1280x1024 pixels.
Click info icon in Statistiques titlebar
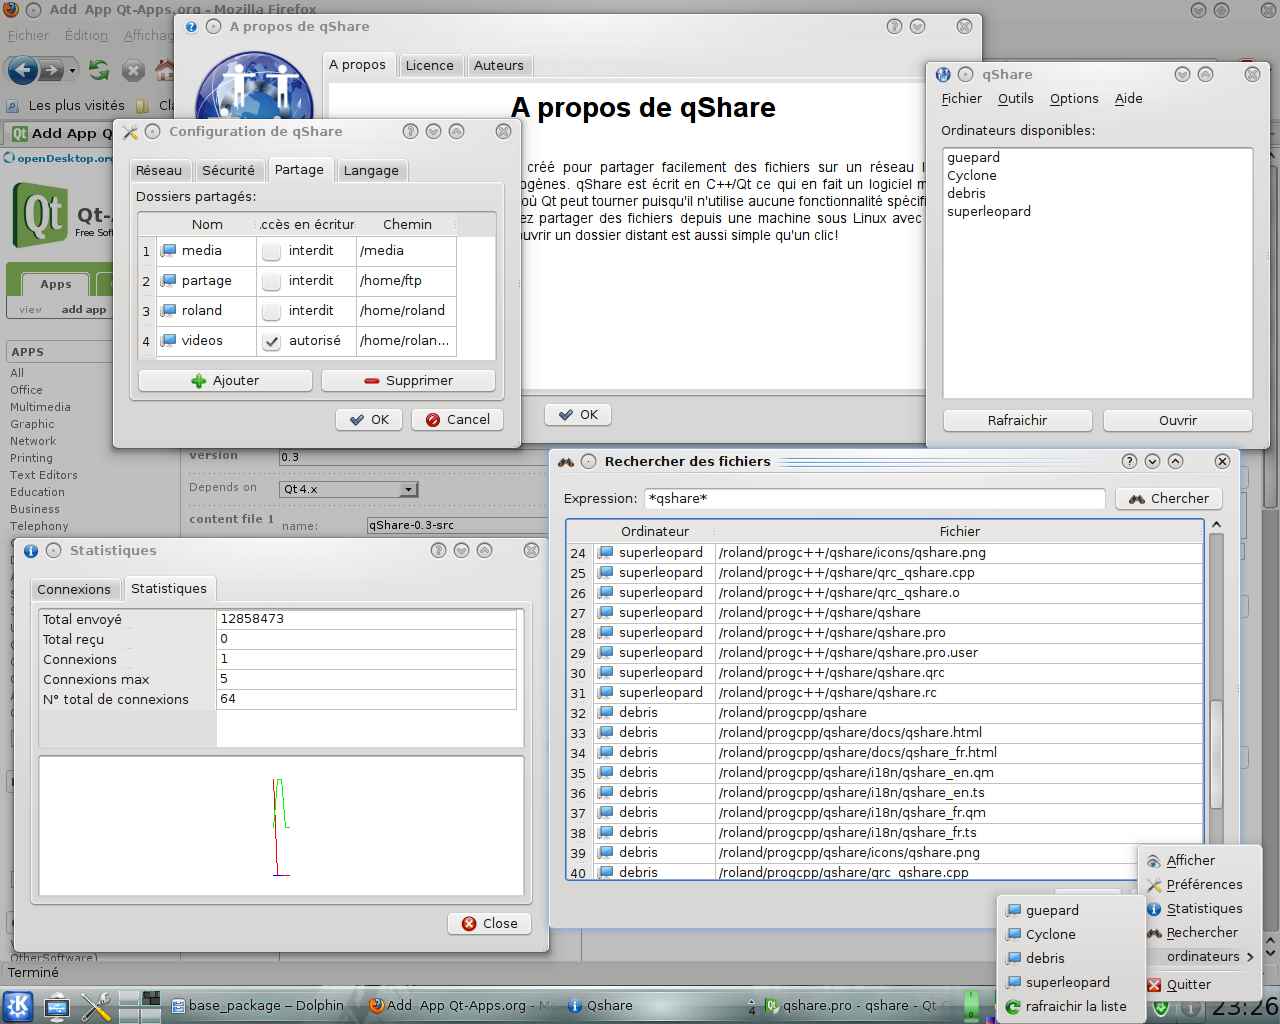point(31,550)
